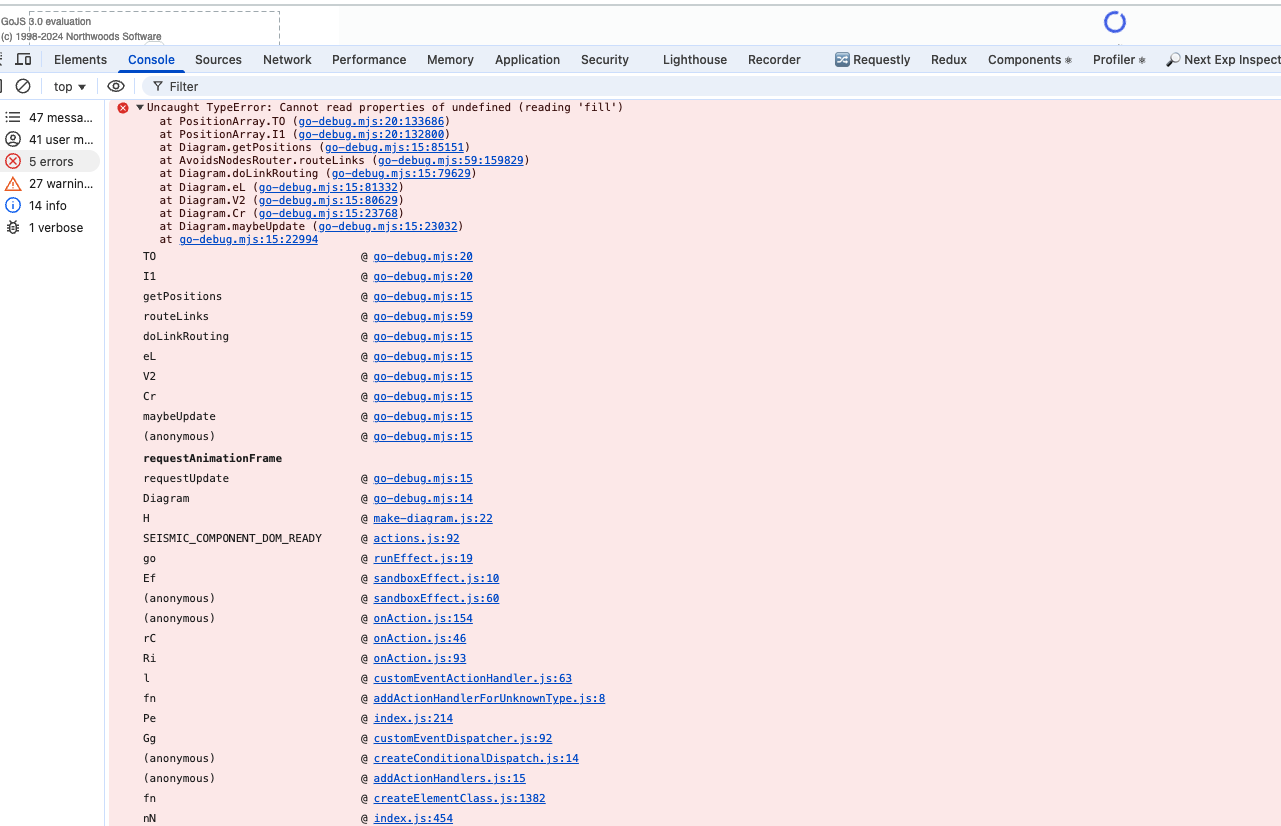The image size is (1281, 826).
Task: Collapse the Uncaught TypeError stack trace triangle
Action: click(140, 107)
